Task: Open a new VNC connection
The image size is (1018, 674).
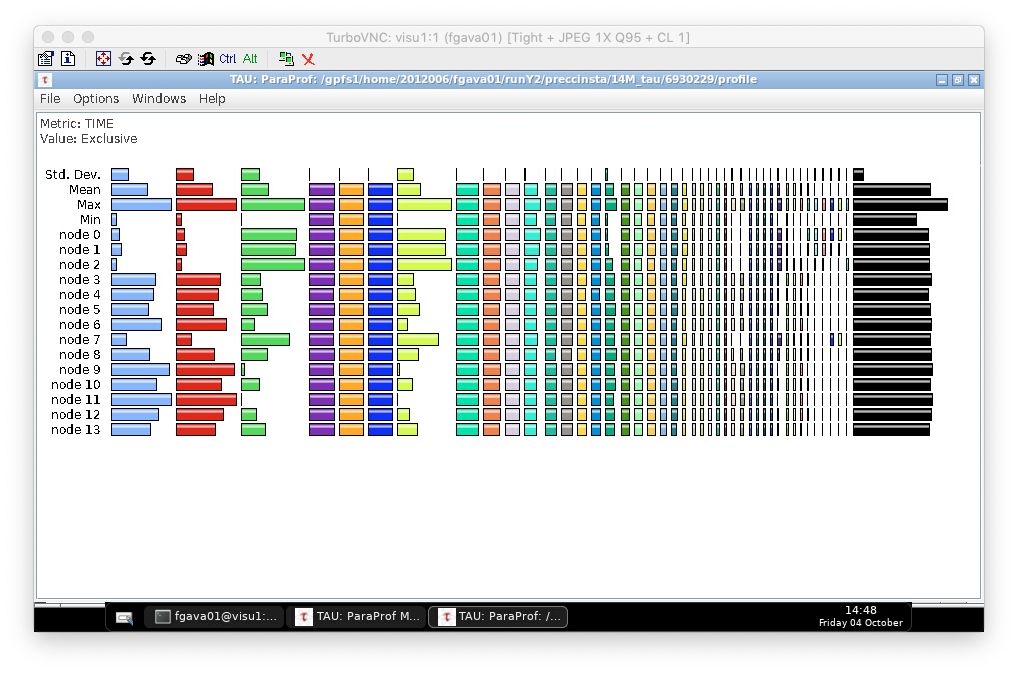Action: click(x=286, y=59)
